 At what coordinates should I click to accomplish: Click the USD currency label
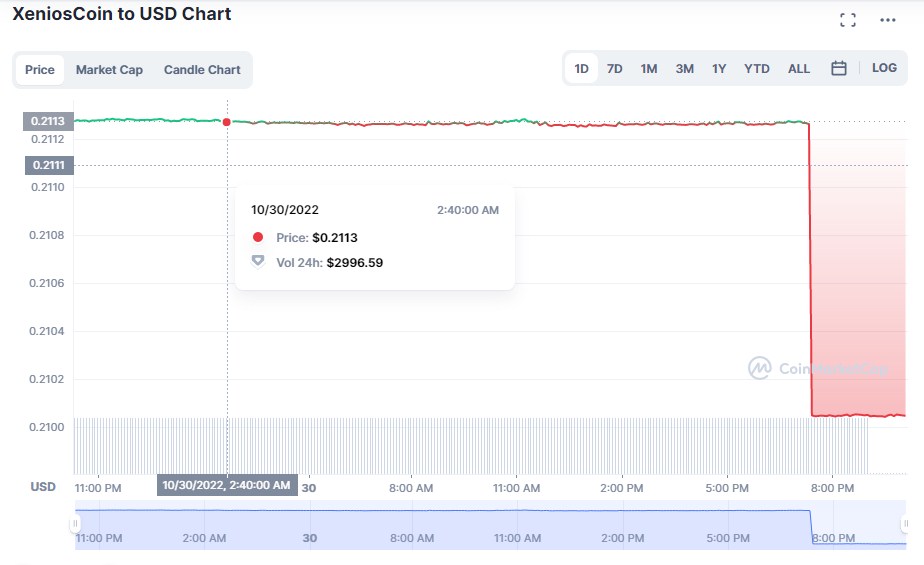point(43,487)
